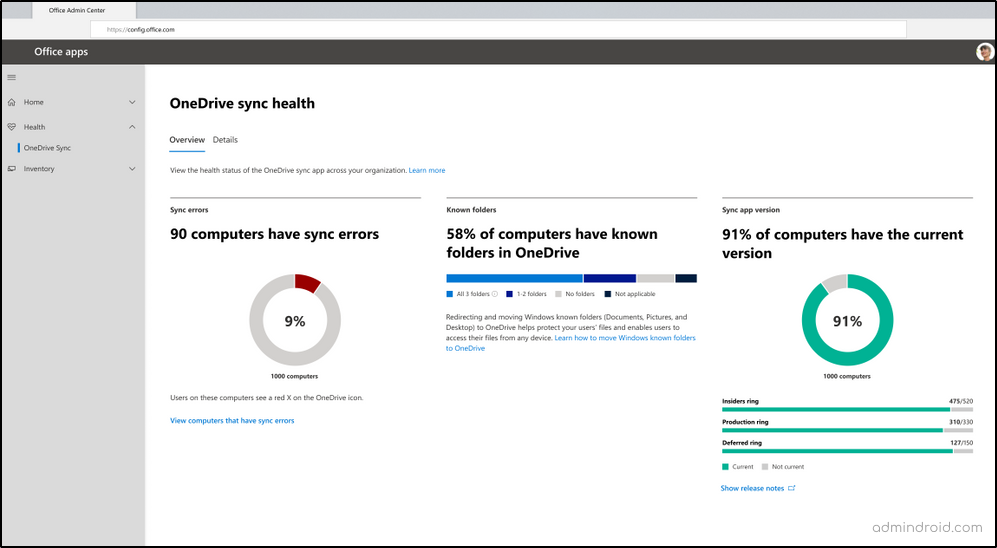
Task: Click the 58% of computers known folders heading
Action: click(x=552, y=243)
